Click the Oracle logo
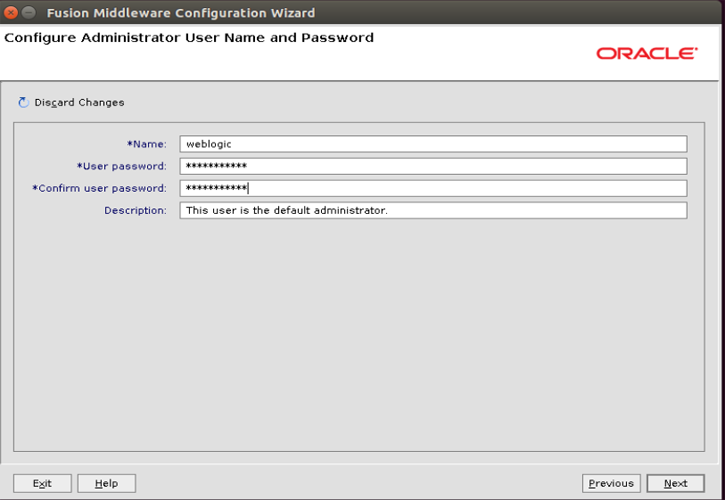Screen dimensions: 725x500 [646, 53]
